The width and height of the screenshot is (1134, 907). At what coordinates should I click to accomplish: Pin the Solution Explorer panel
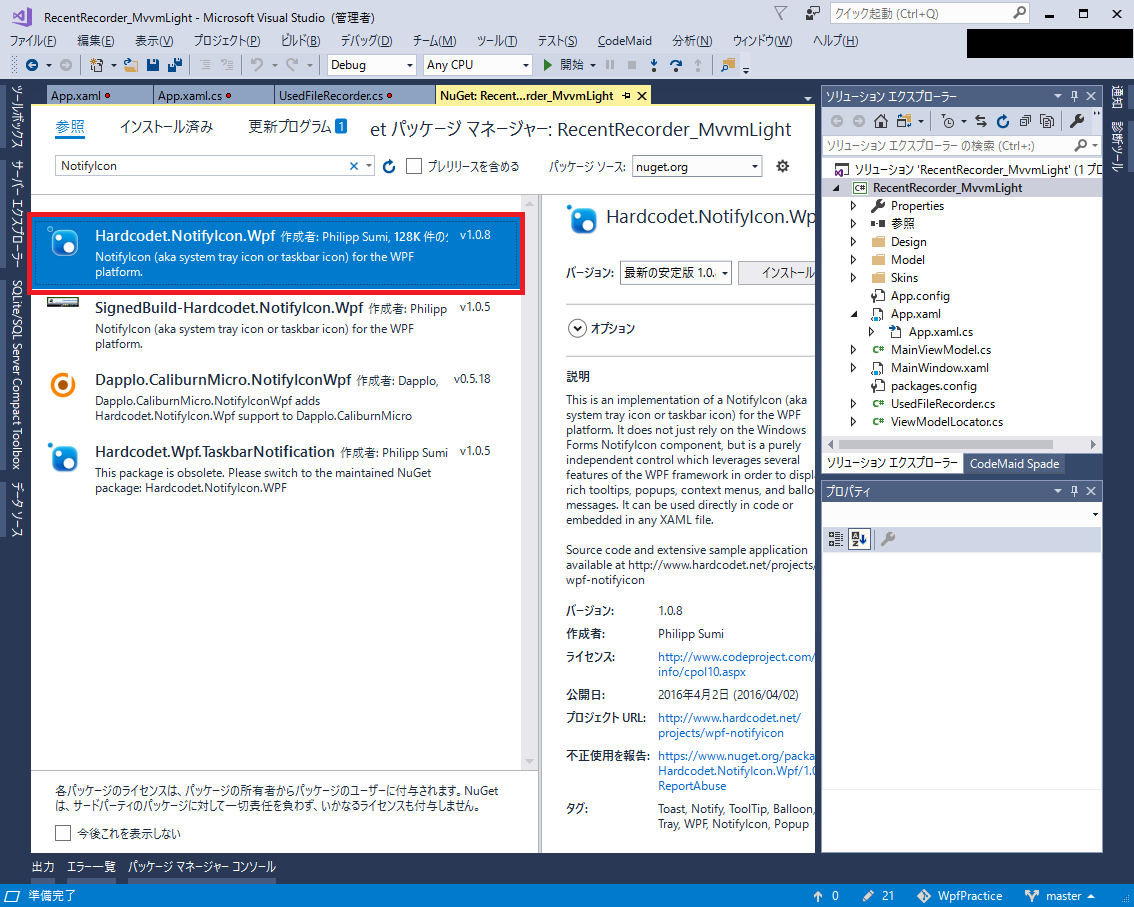(x=1075, y=95)
